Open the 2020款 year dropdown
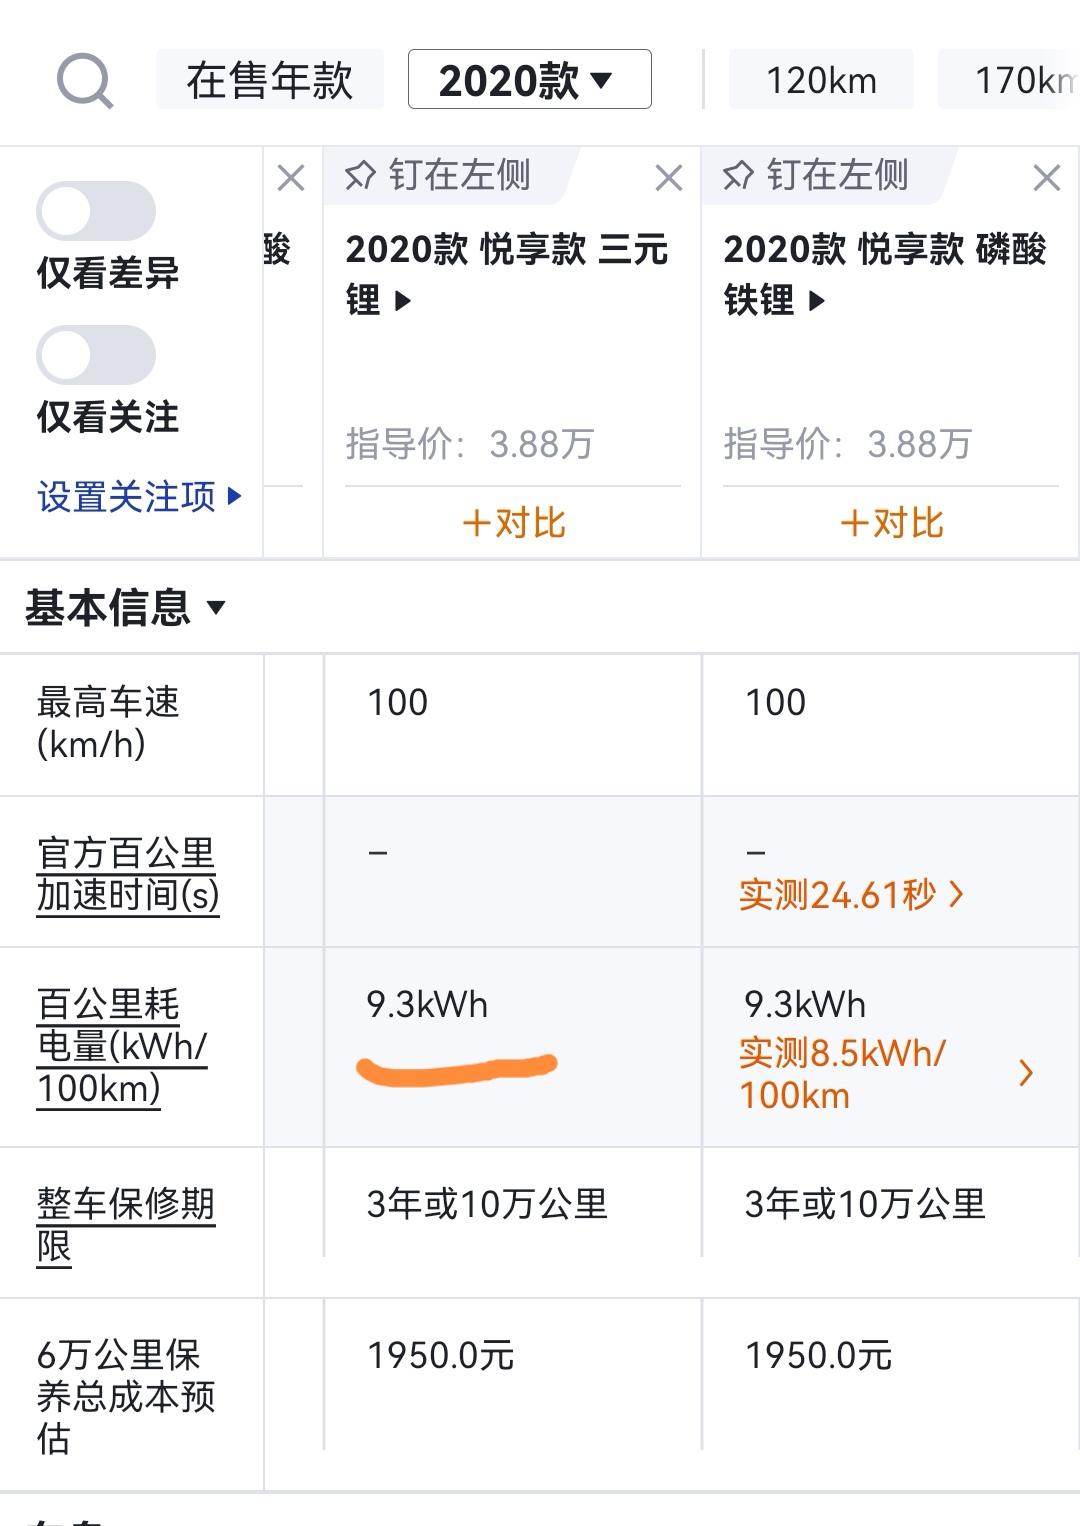Screen dimensions: 1080x1526 point(530,79)
